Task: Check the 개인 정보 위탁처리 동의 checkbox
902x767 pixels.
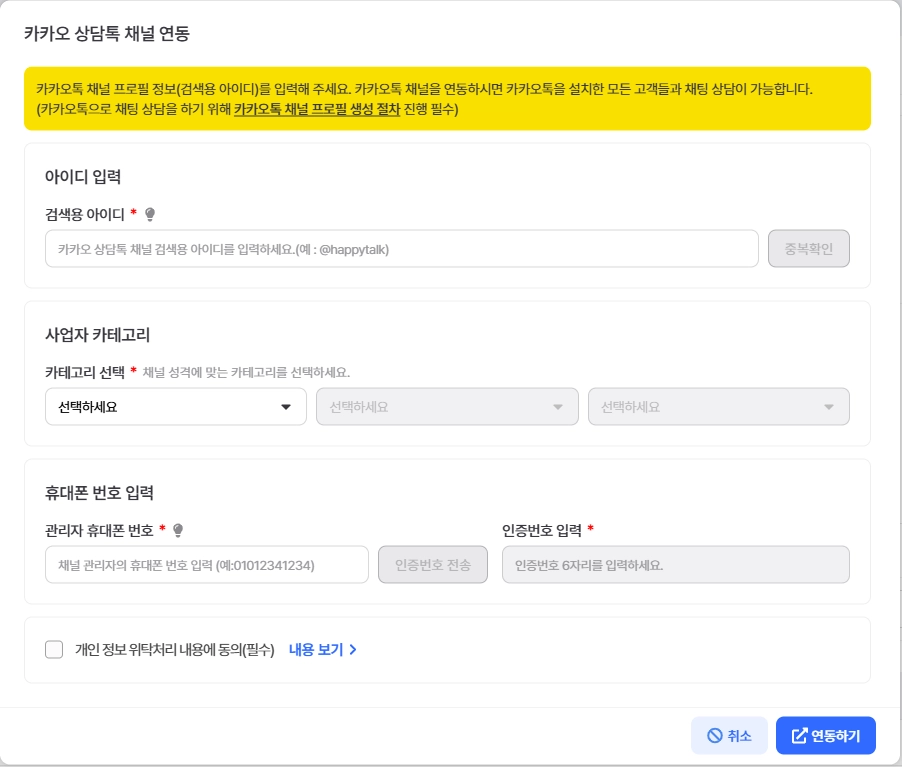Action: pos(54,650)
